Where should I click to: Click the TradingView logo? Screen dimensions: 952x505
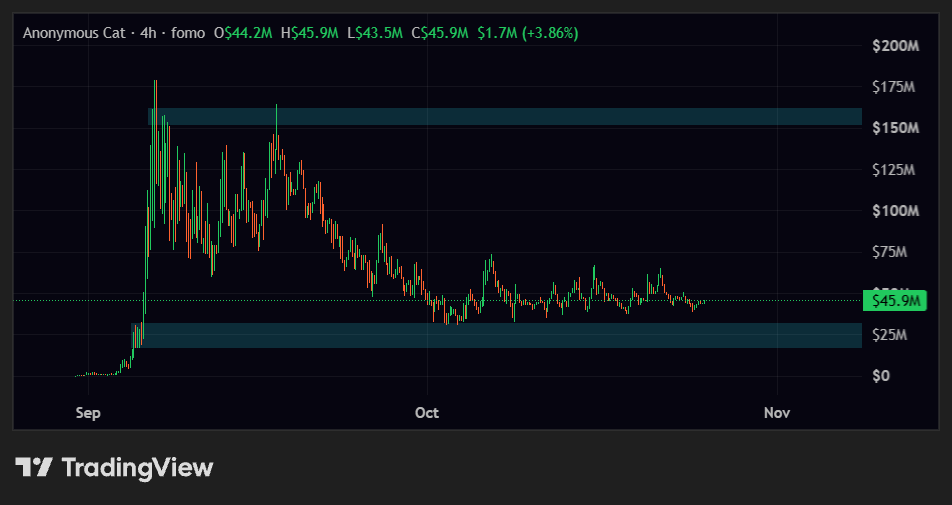[114, 467]
